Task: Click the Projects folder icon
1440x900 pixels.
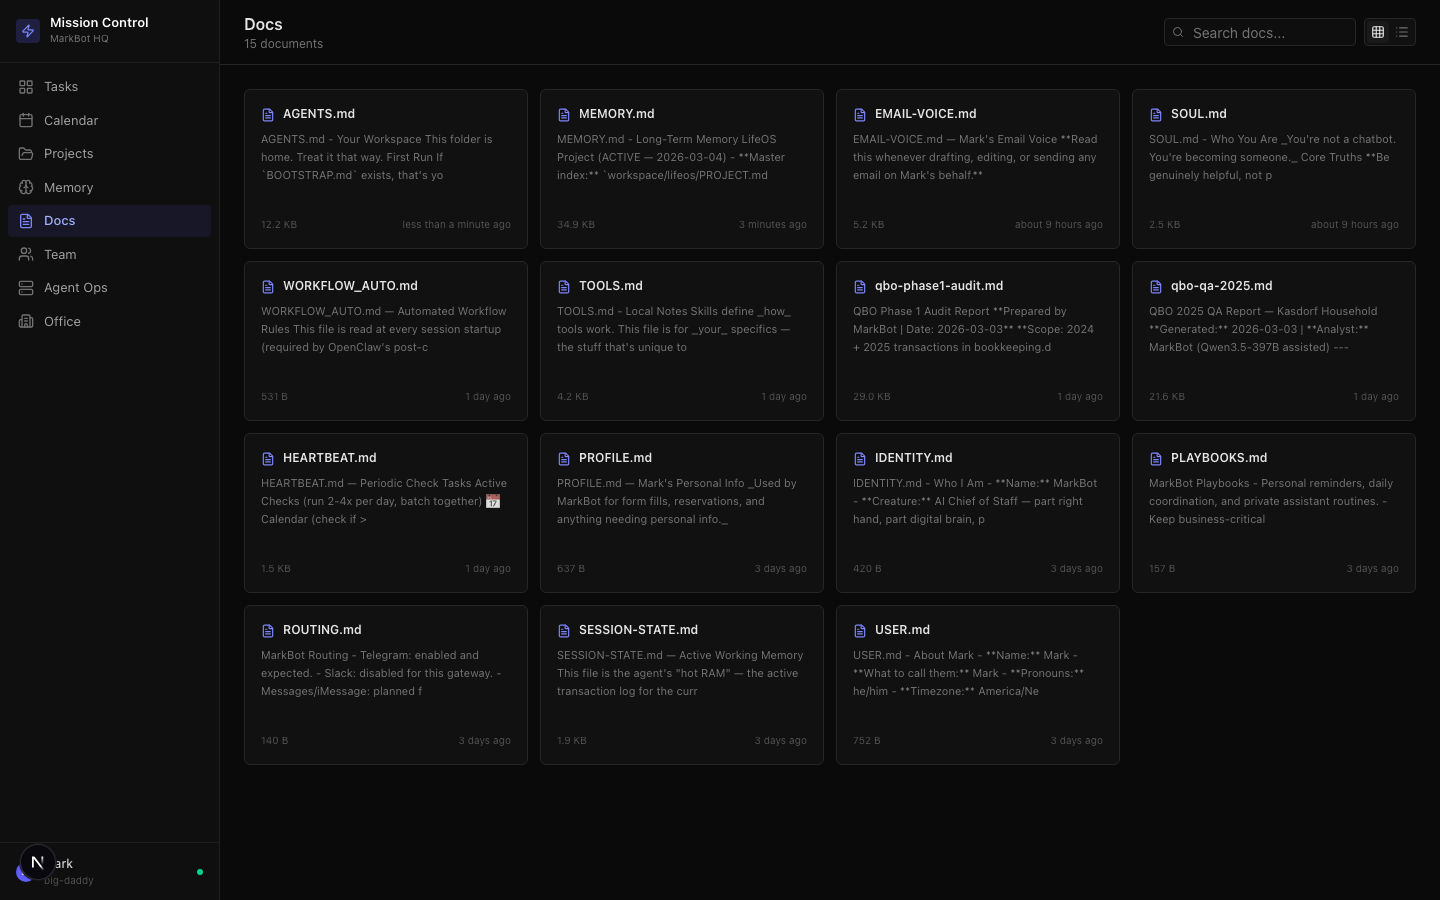Action: pyautogui.click(x=26, y=154)
